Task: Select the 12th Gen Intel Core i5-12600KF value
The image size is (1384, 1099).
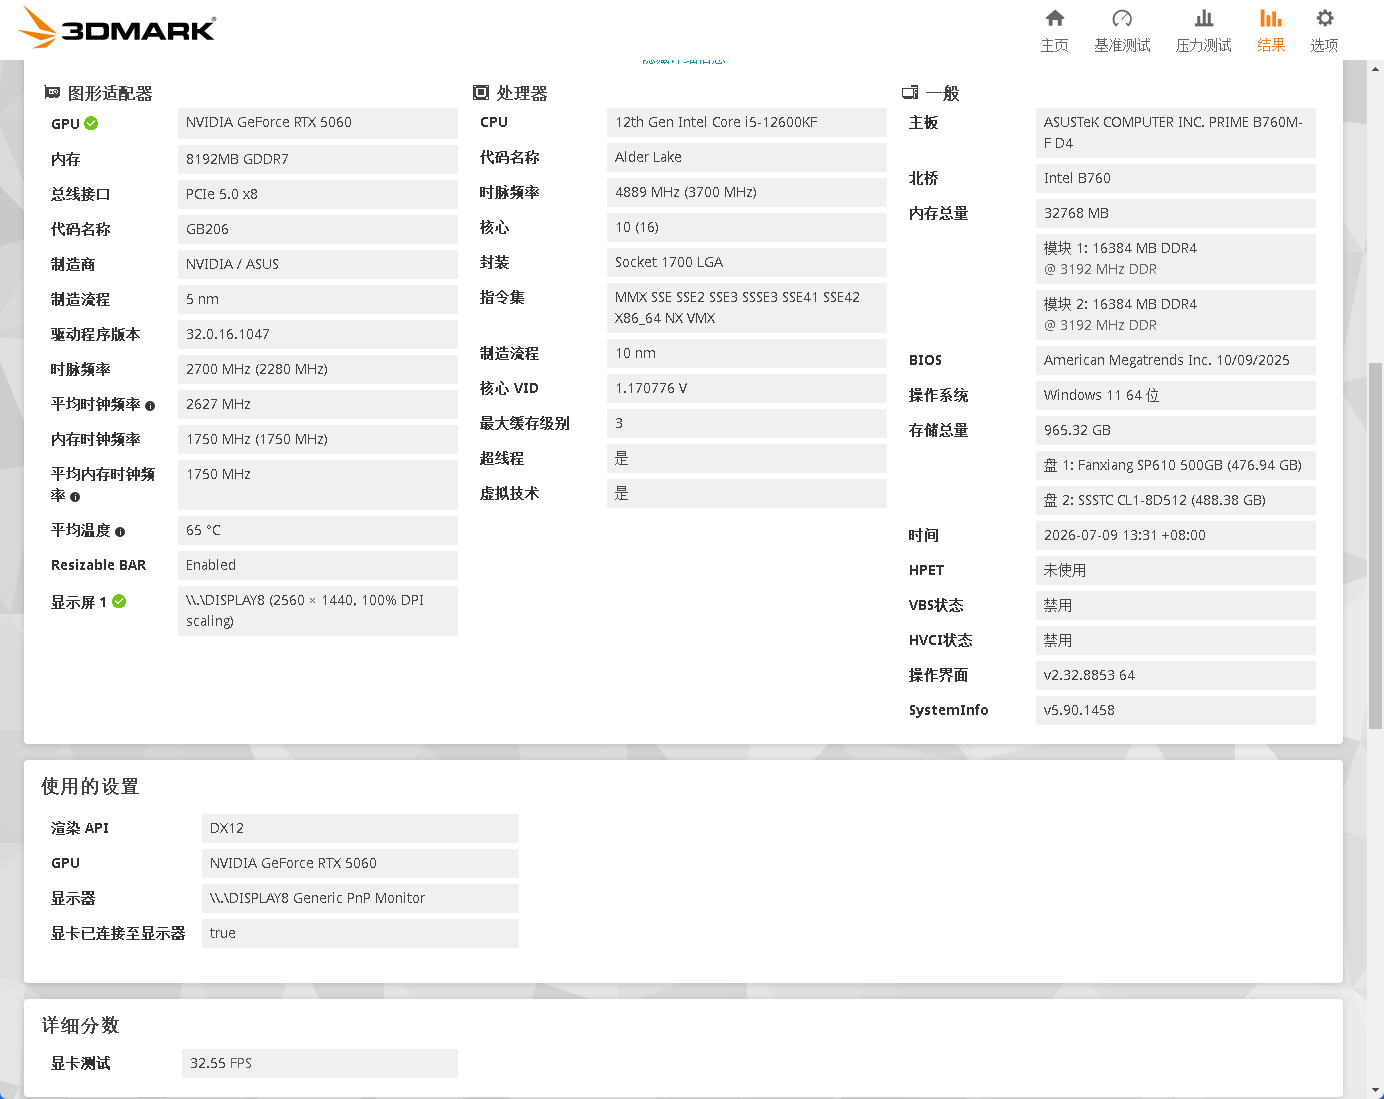Action: [x=747, y=122]
